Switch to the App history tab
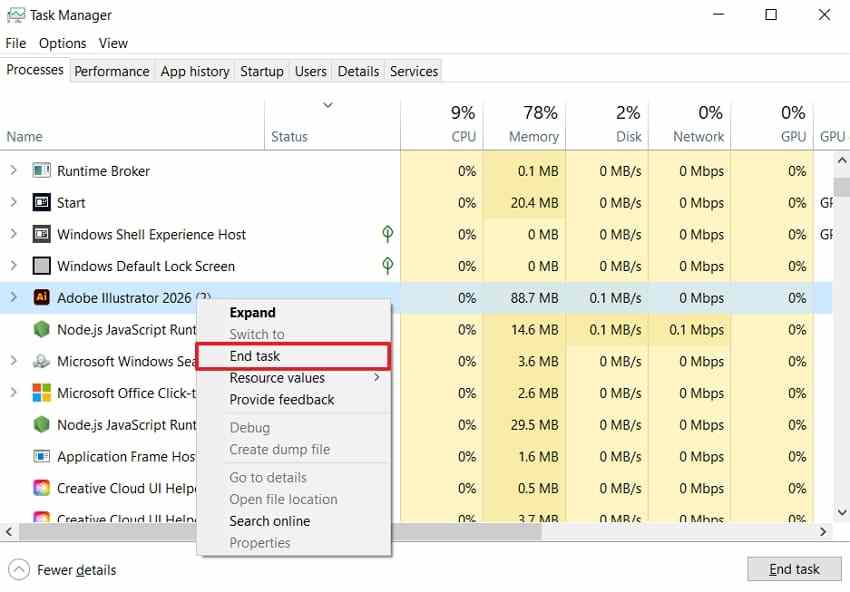Screen dimensions: 850x592 (195, 71)
